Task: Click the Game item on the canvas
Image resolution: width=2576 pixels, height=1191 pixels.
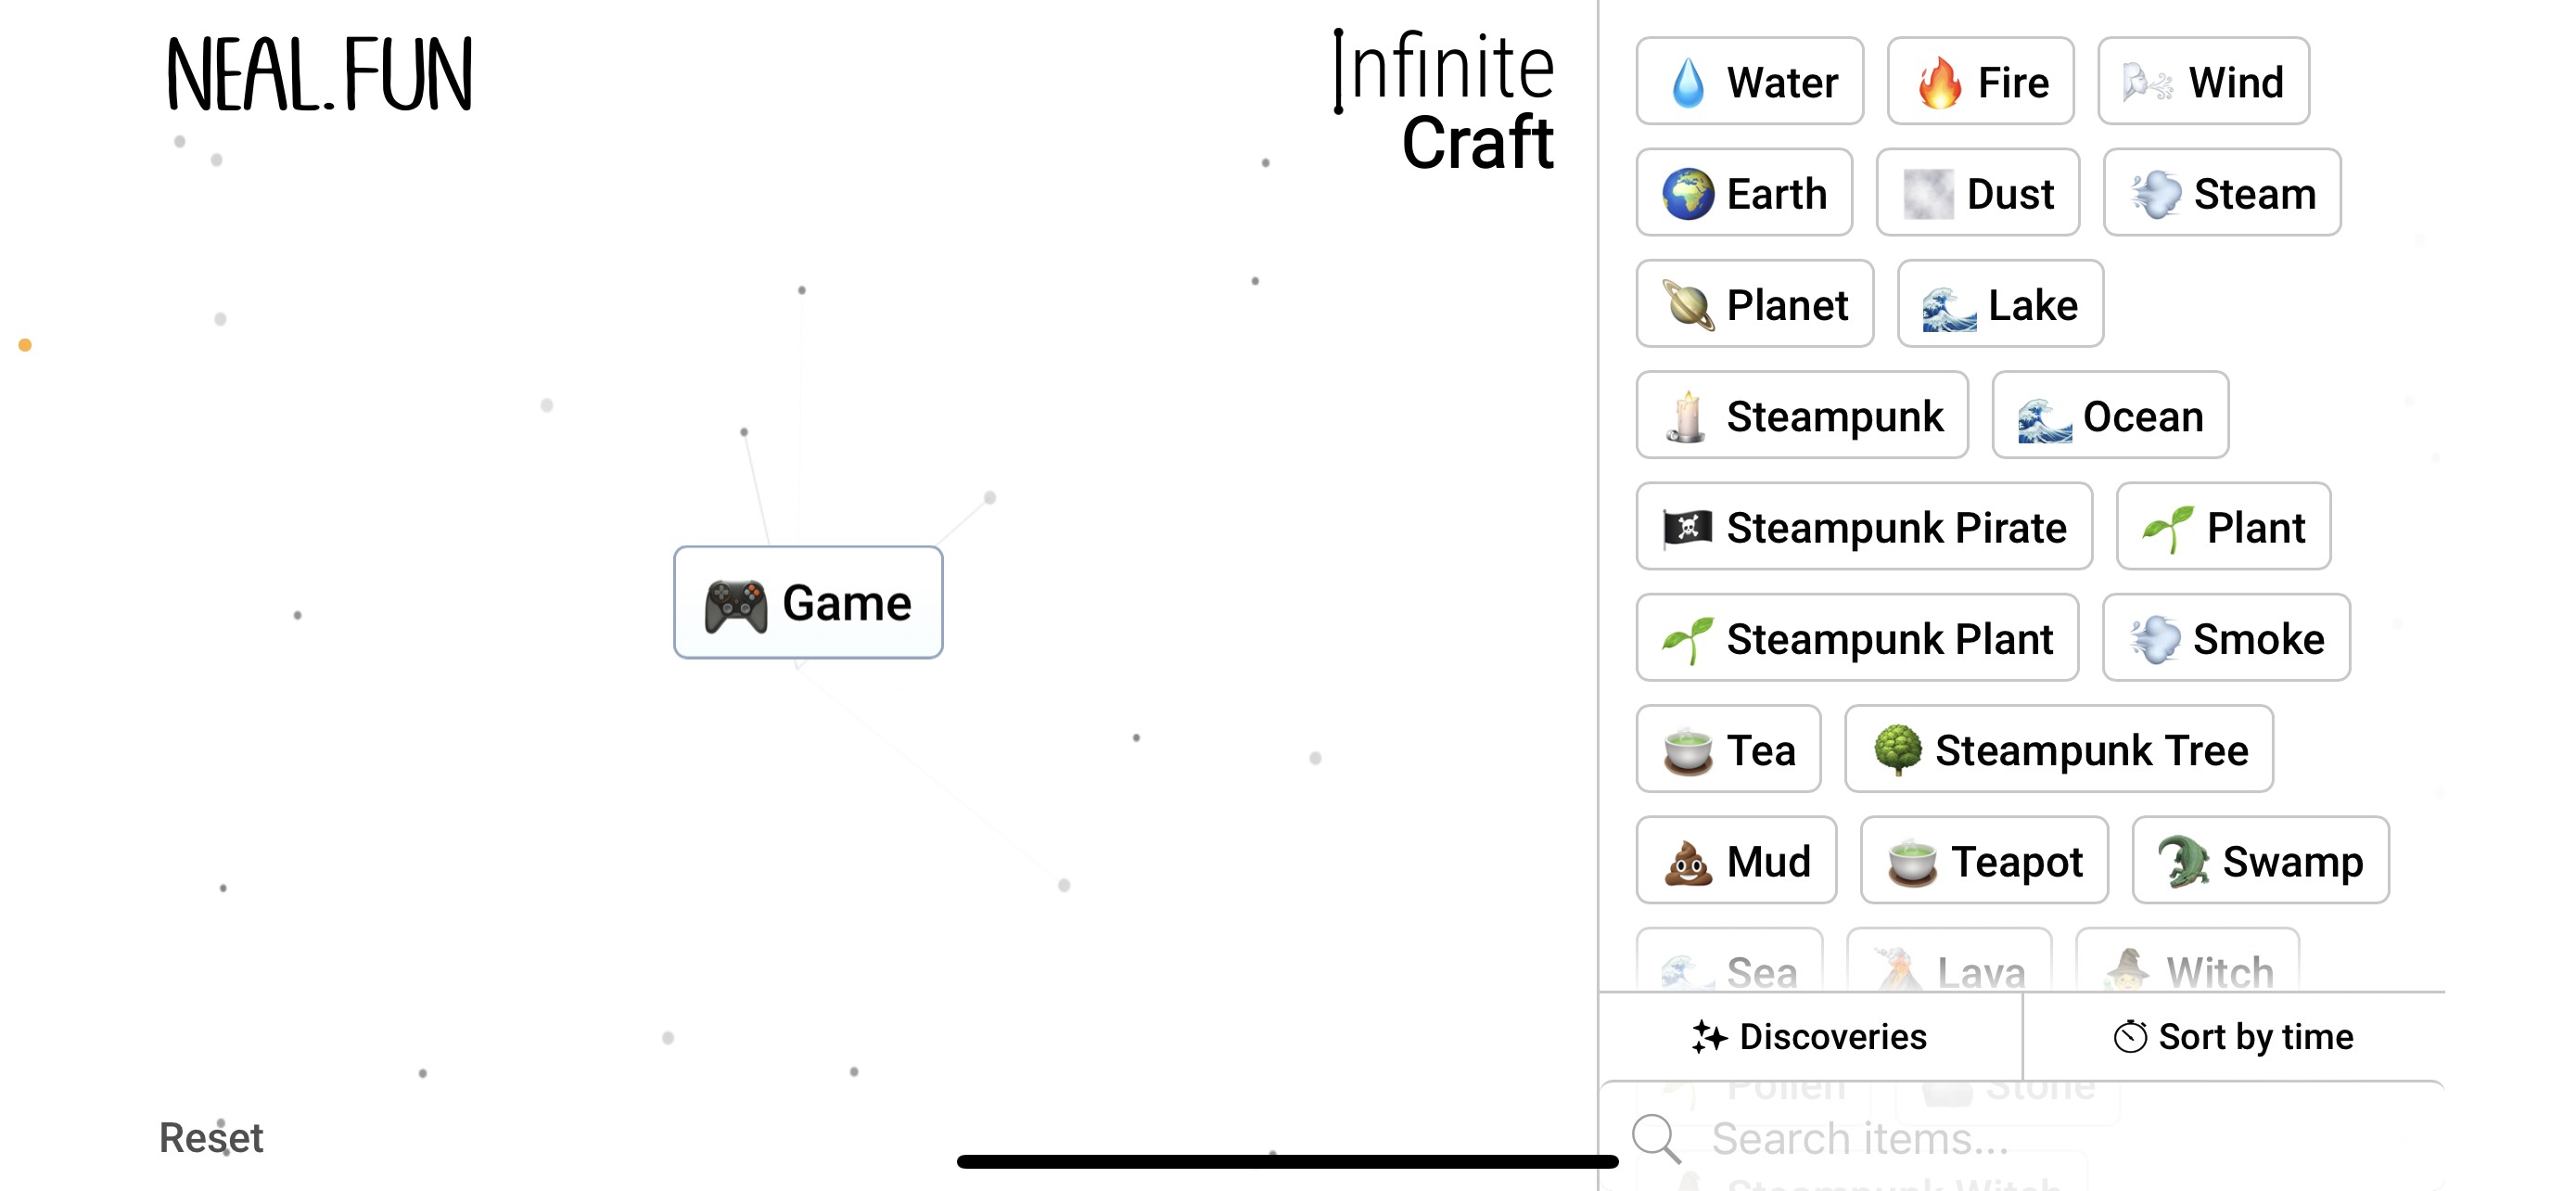Action: pos(808,602)
